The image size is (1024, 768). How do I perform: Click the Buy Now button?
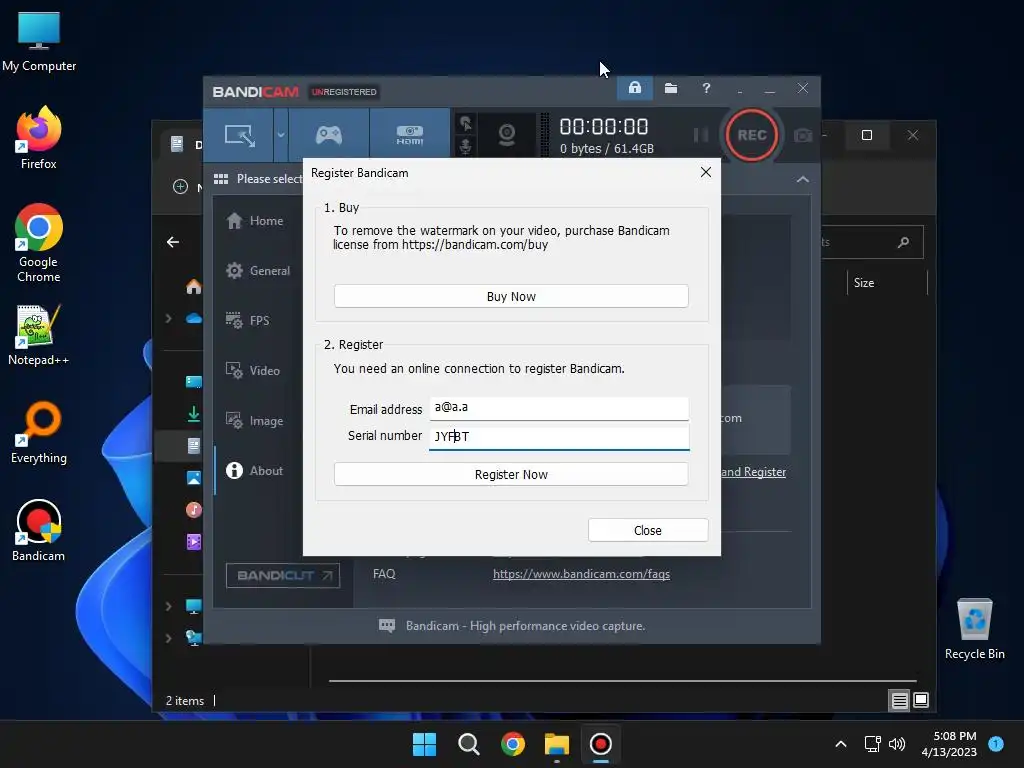tap(511, 296)
